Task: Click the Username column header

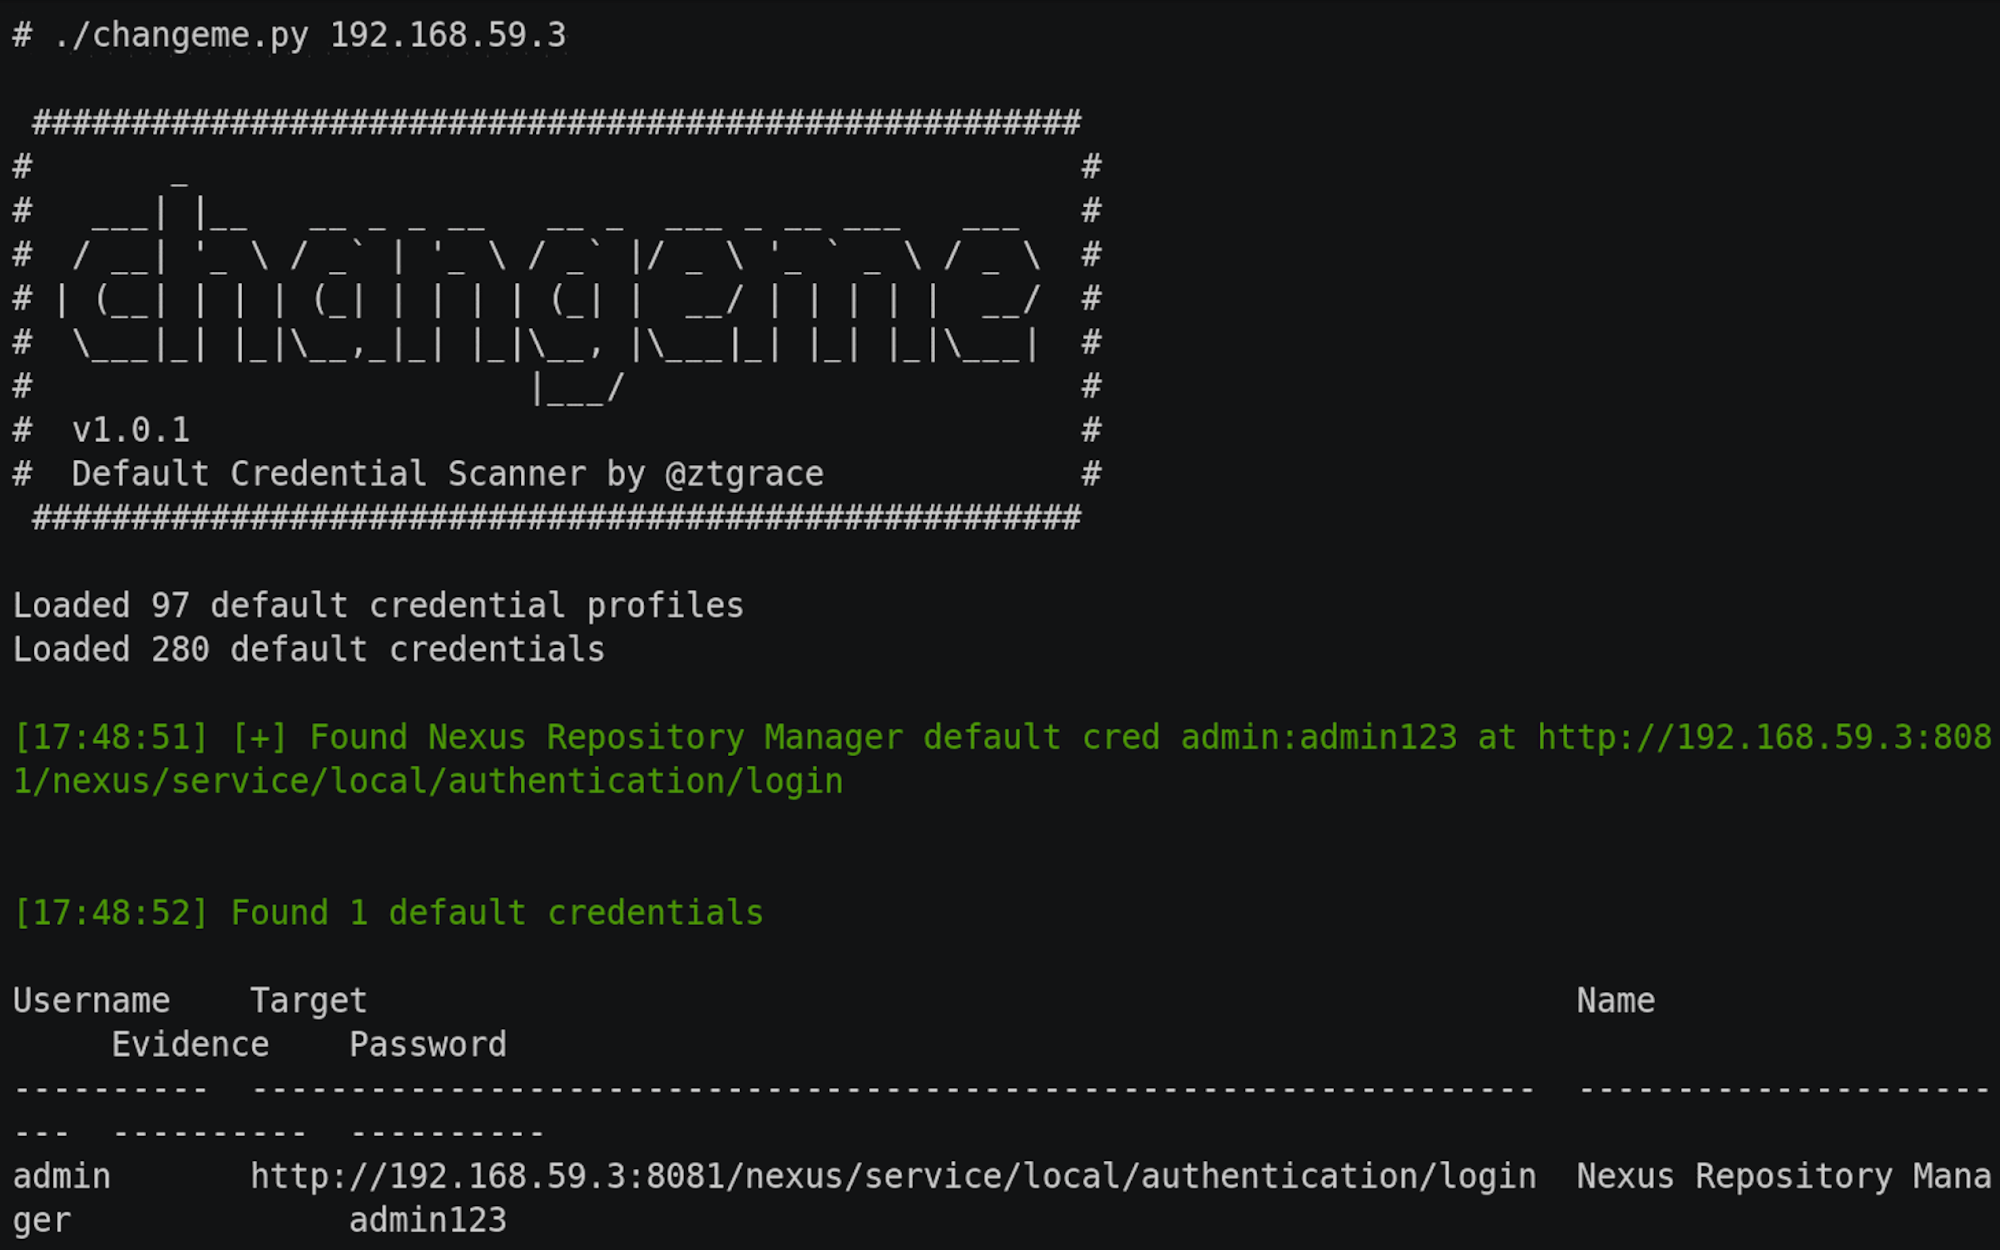Action: coord(91,1001)
